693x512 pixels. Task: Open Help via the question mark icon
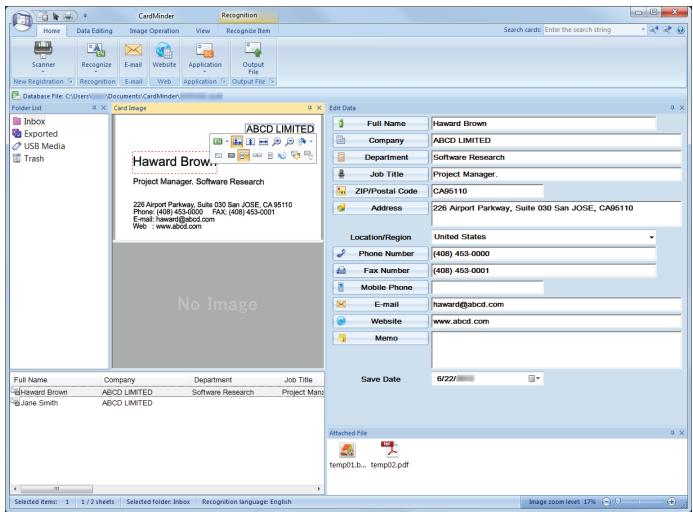681,30
